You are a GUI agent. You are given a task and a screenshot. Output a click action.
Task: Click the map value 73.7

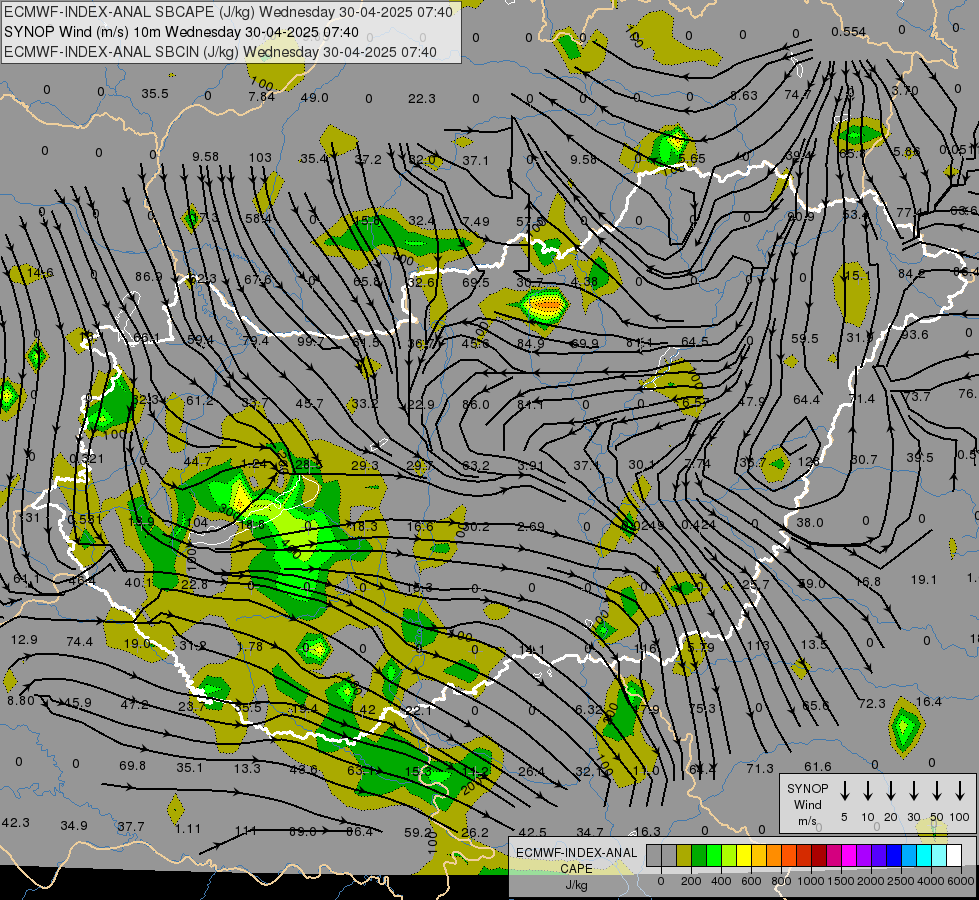click(x=917, y=396)
